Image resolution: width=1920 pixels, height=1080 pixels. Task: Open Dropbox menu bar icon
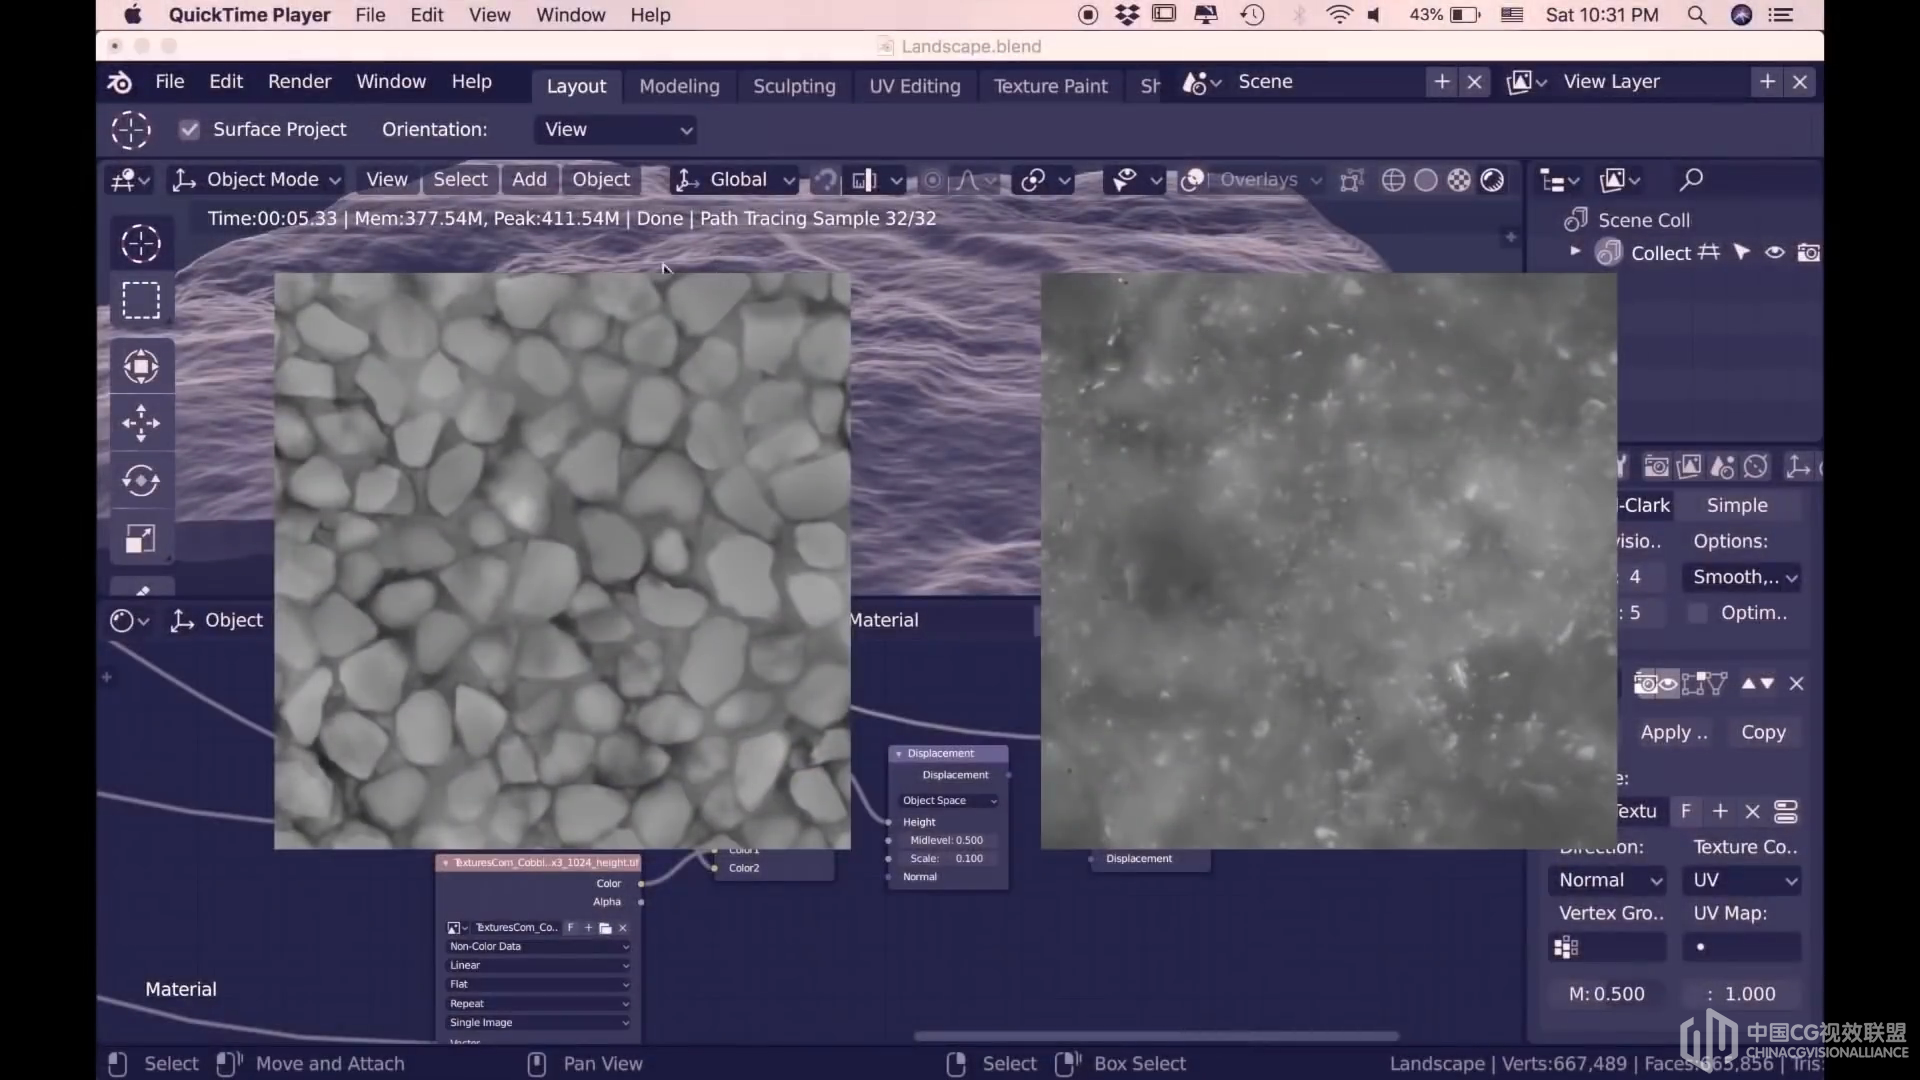point(1127,15)
